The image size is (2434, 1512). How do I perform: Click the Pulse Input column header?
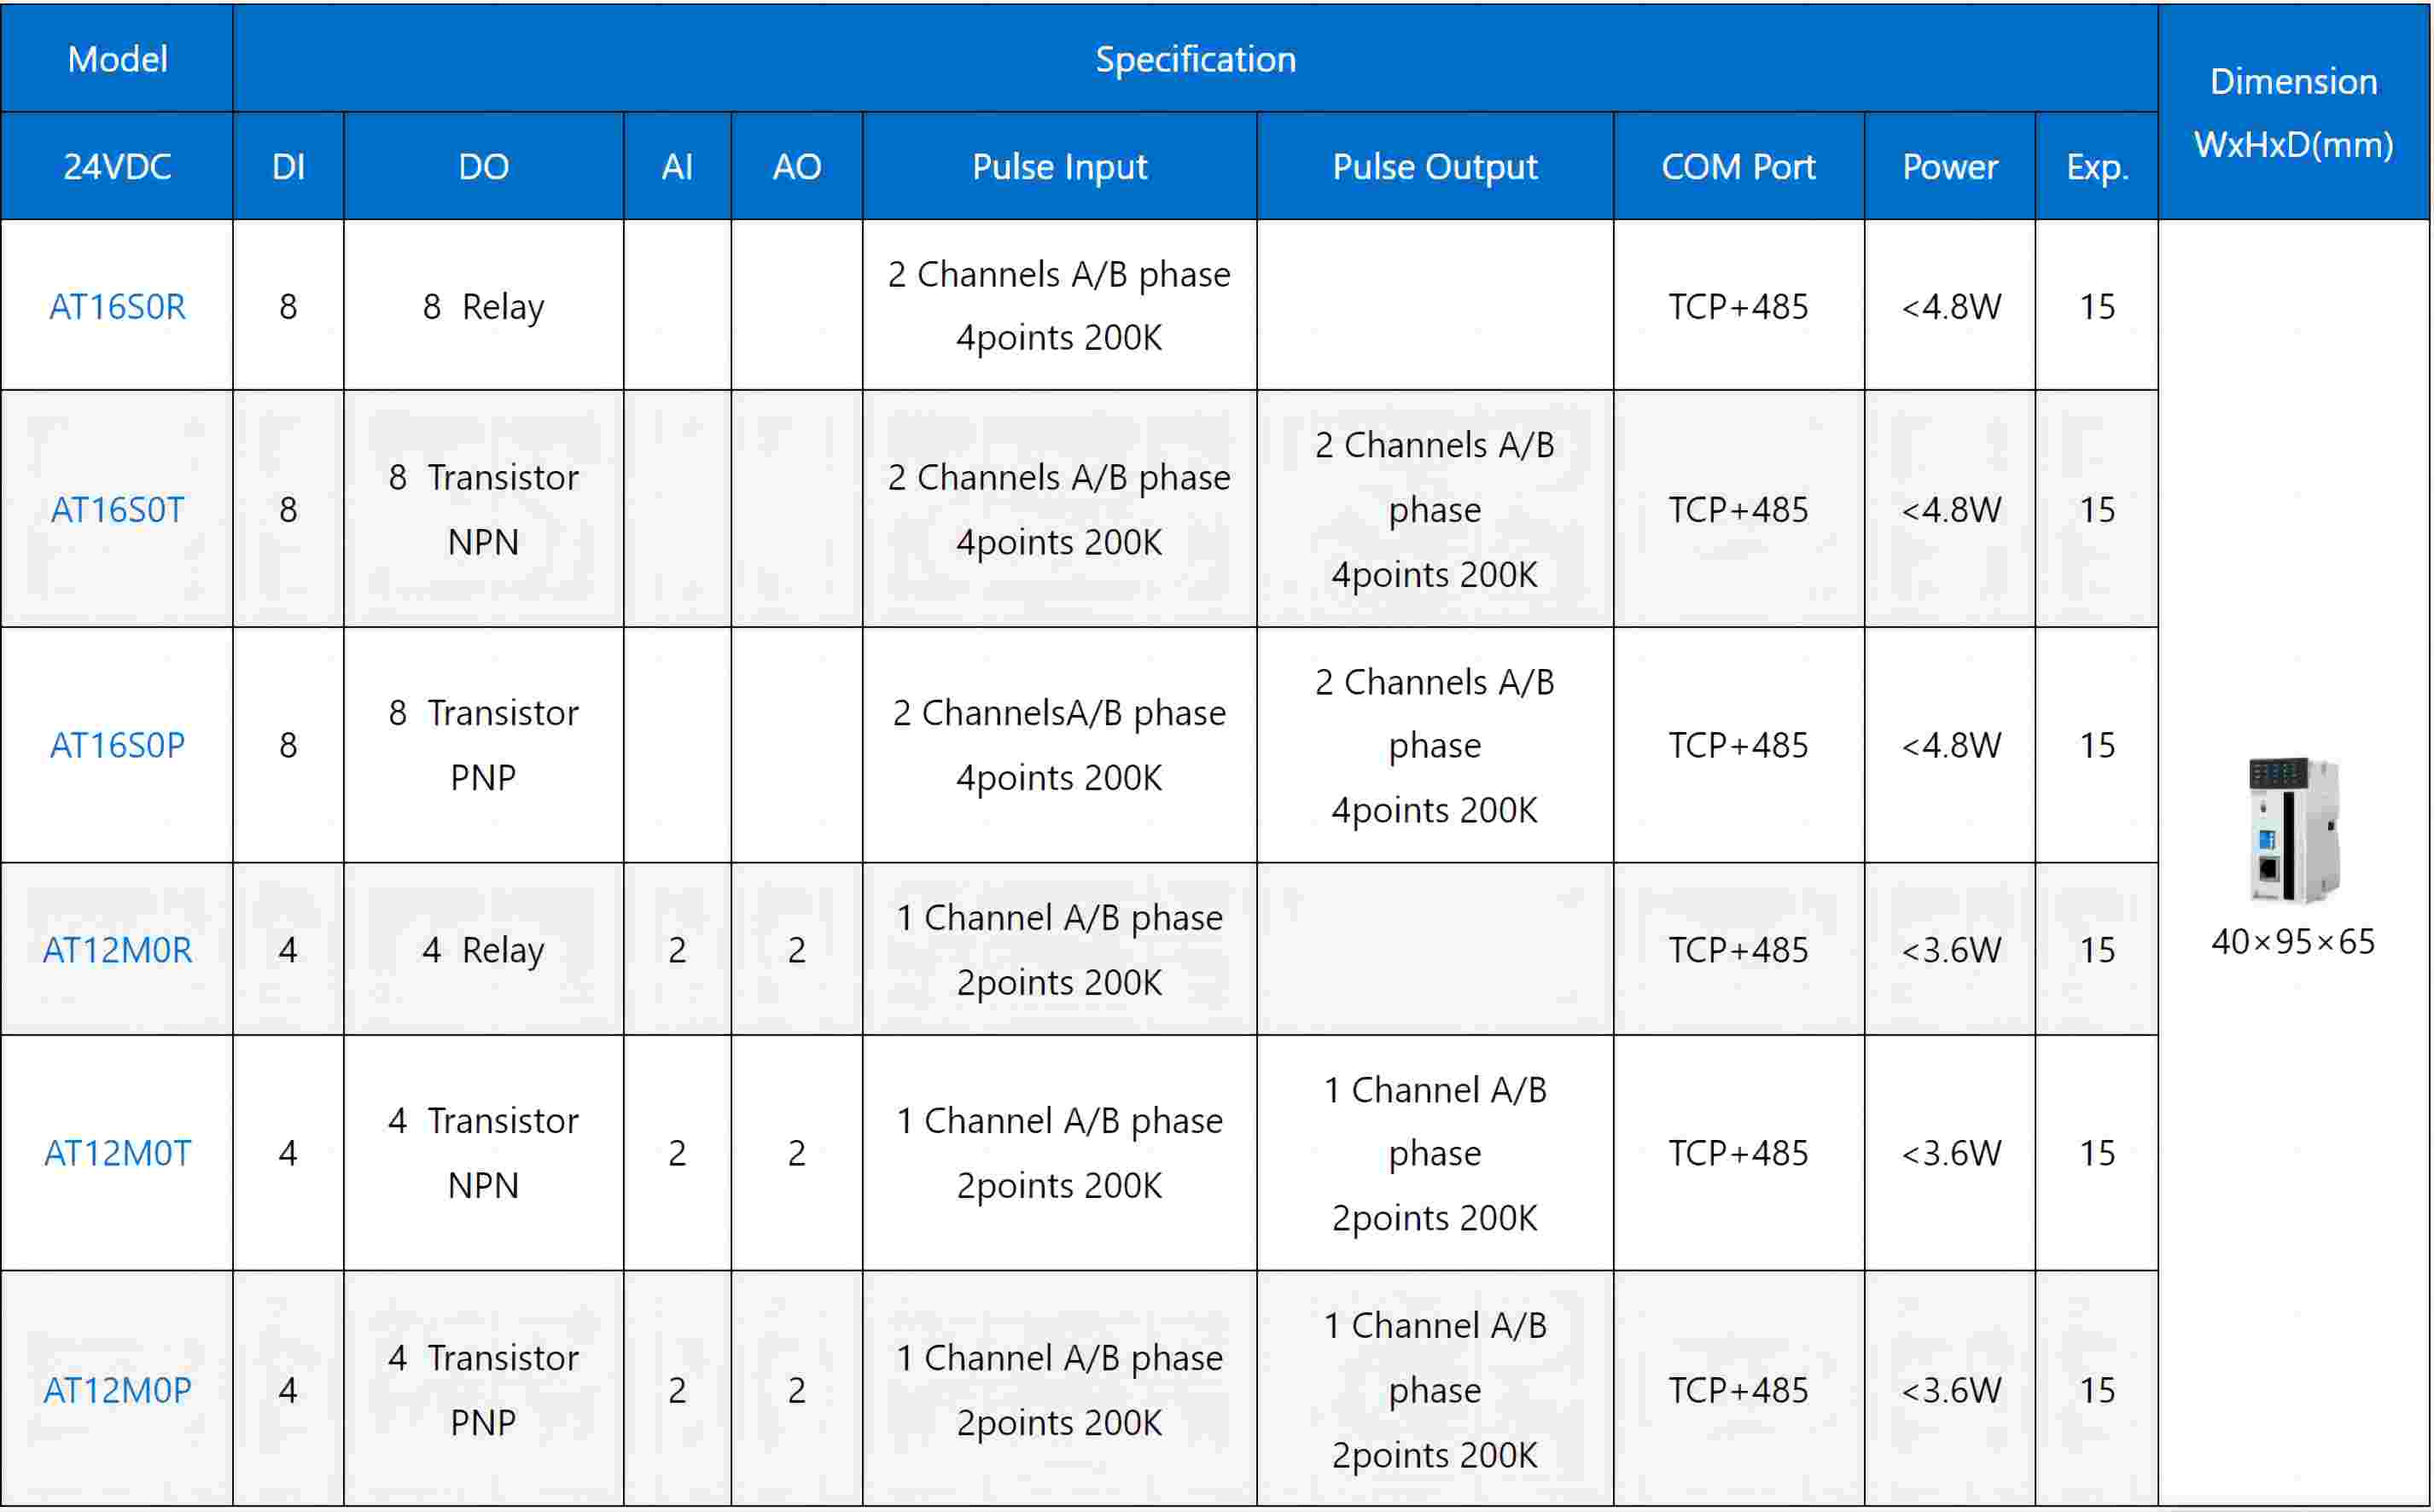[x=1059, y=166]
